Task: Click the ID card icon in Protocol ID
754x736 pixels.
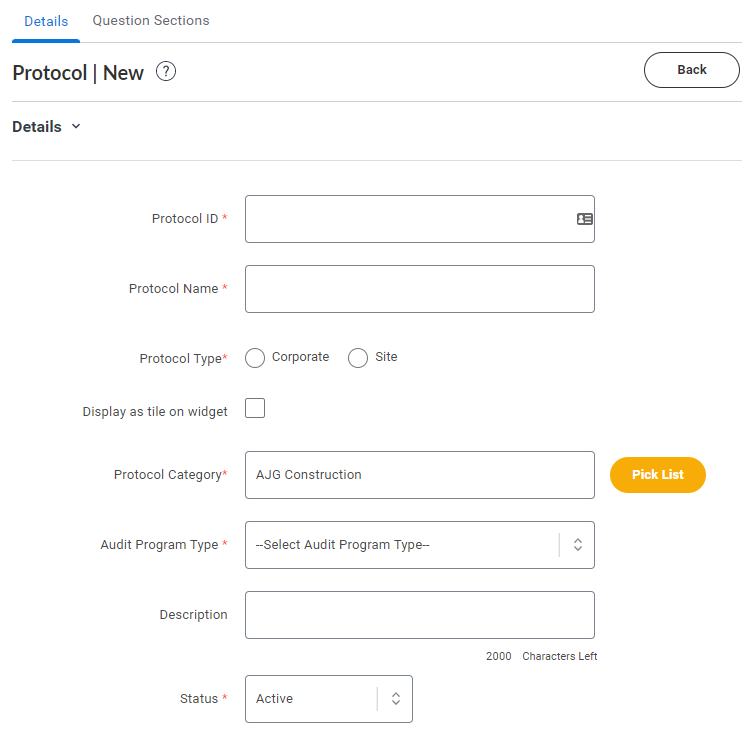Action: [x=584, y=219]
